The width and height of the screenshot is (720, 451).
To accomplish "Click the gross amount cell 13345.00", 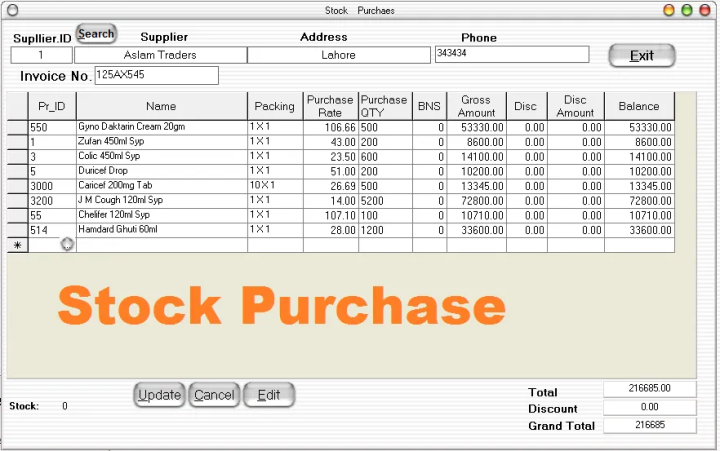I will 477,186.
